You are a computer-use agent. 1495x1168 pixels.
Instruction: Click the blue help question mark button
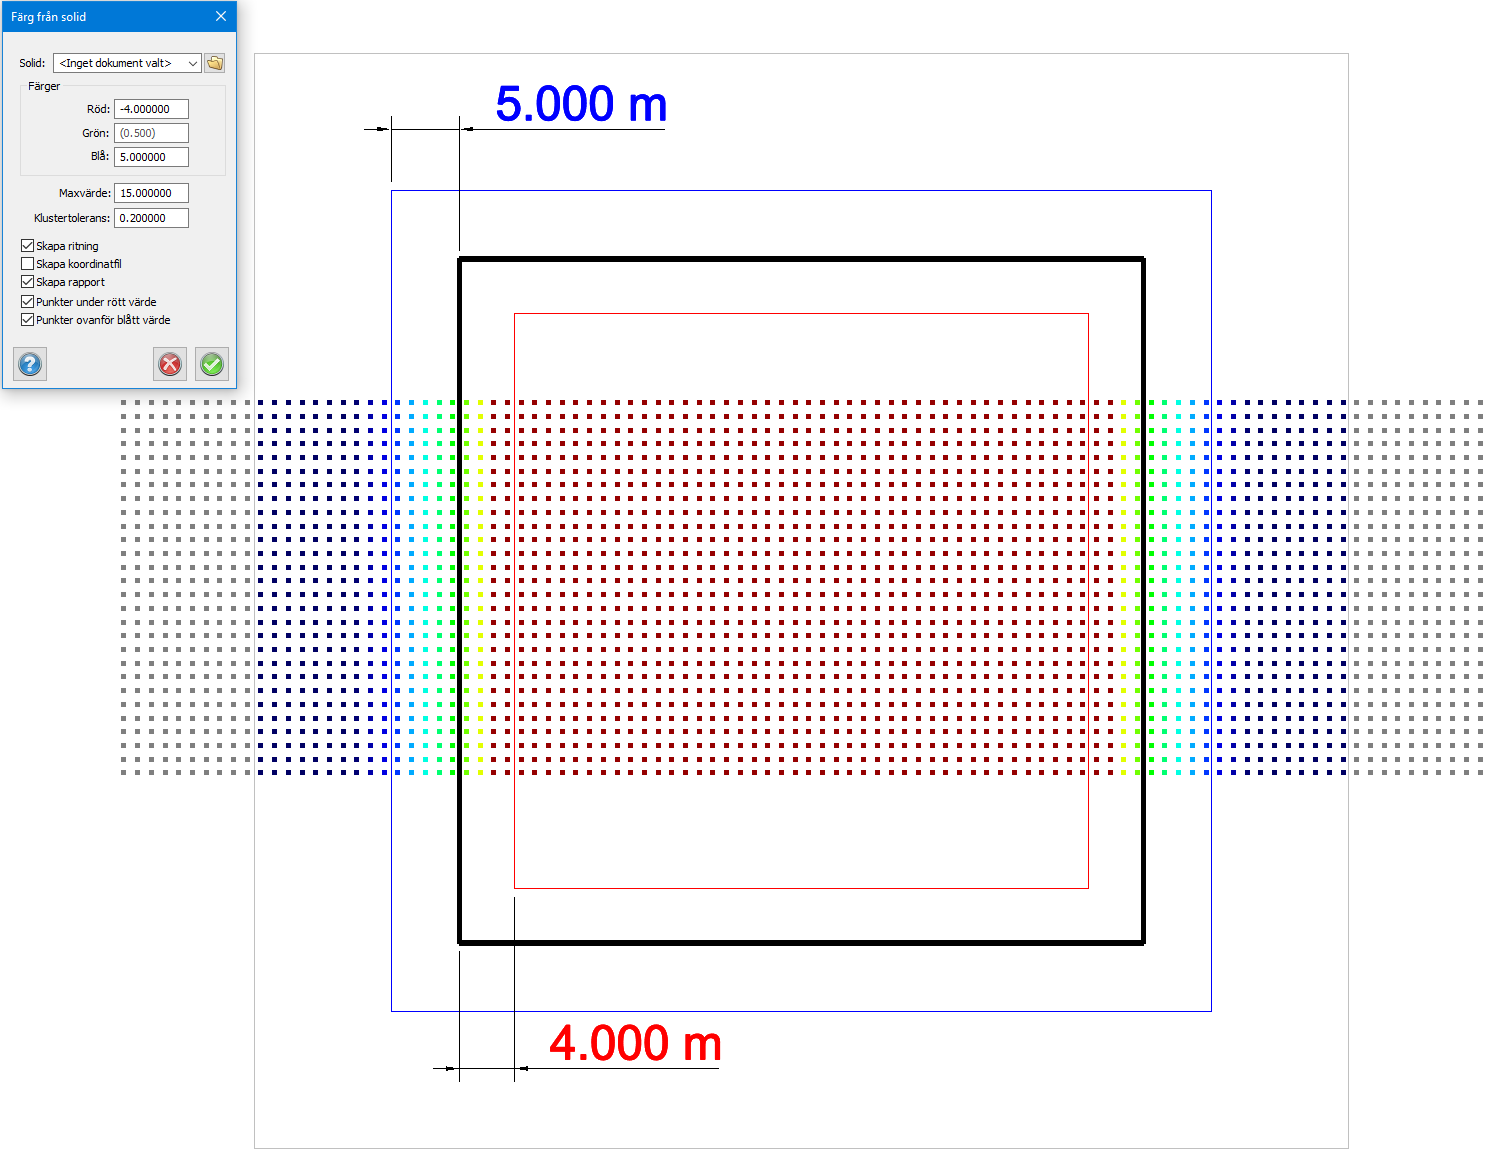(x=30, y=364)
